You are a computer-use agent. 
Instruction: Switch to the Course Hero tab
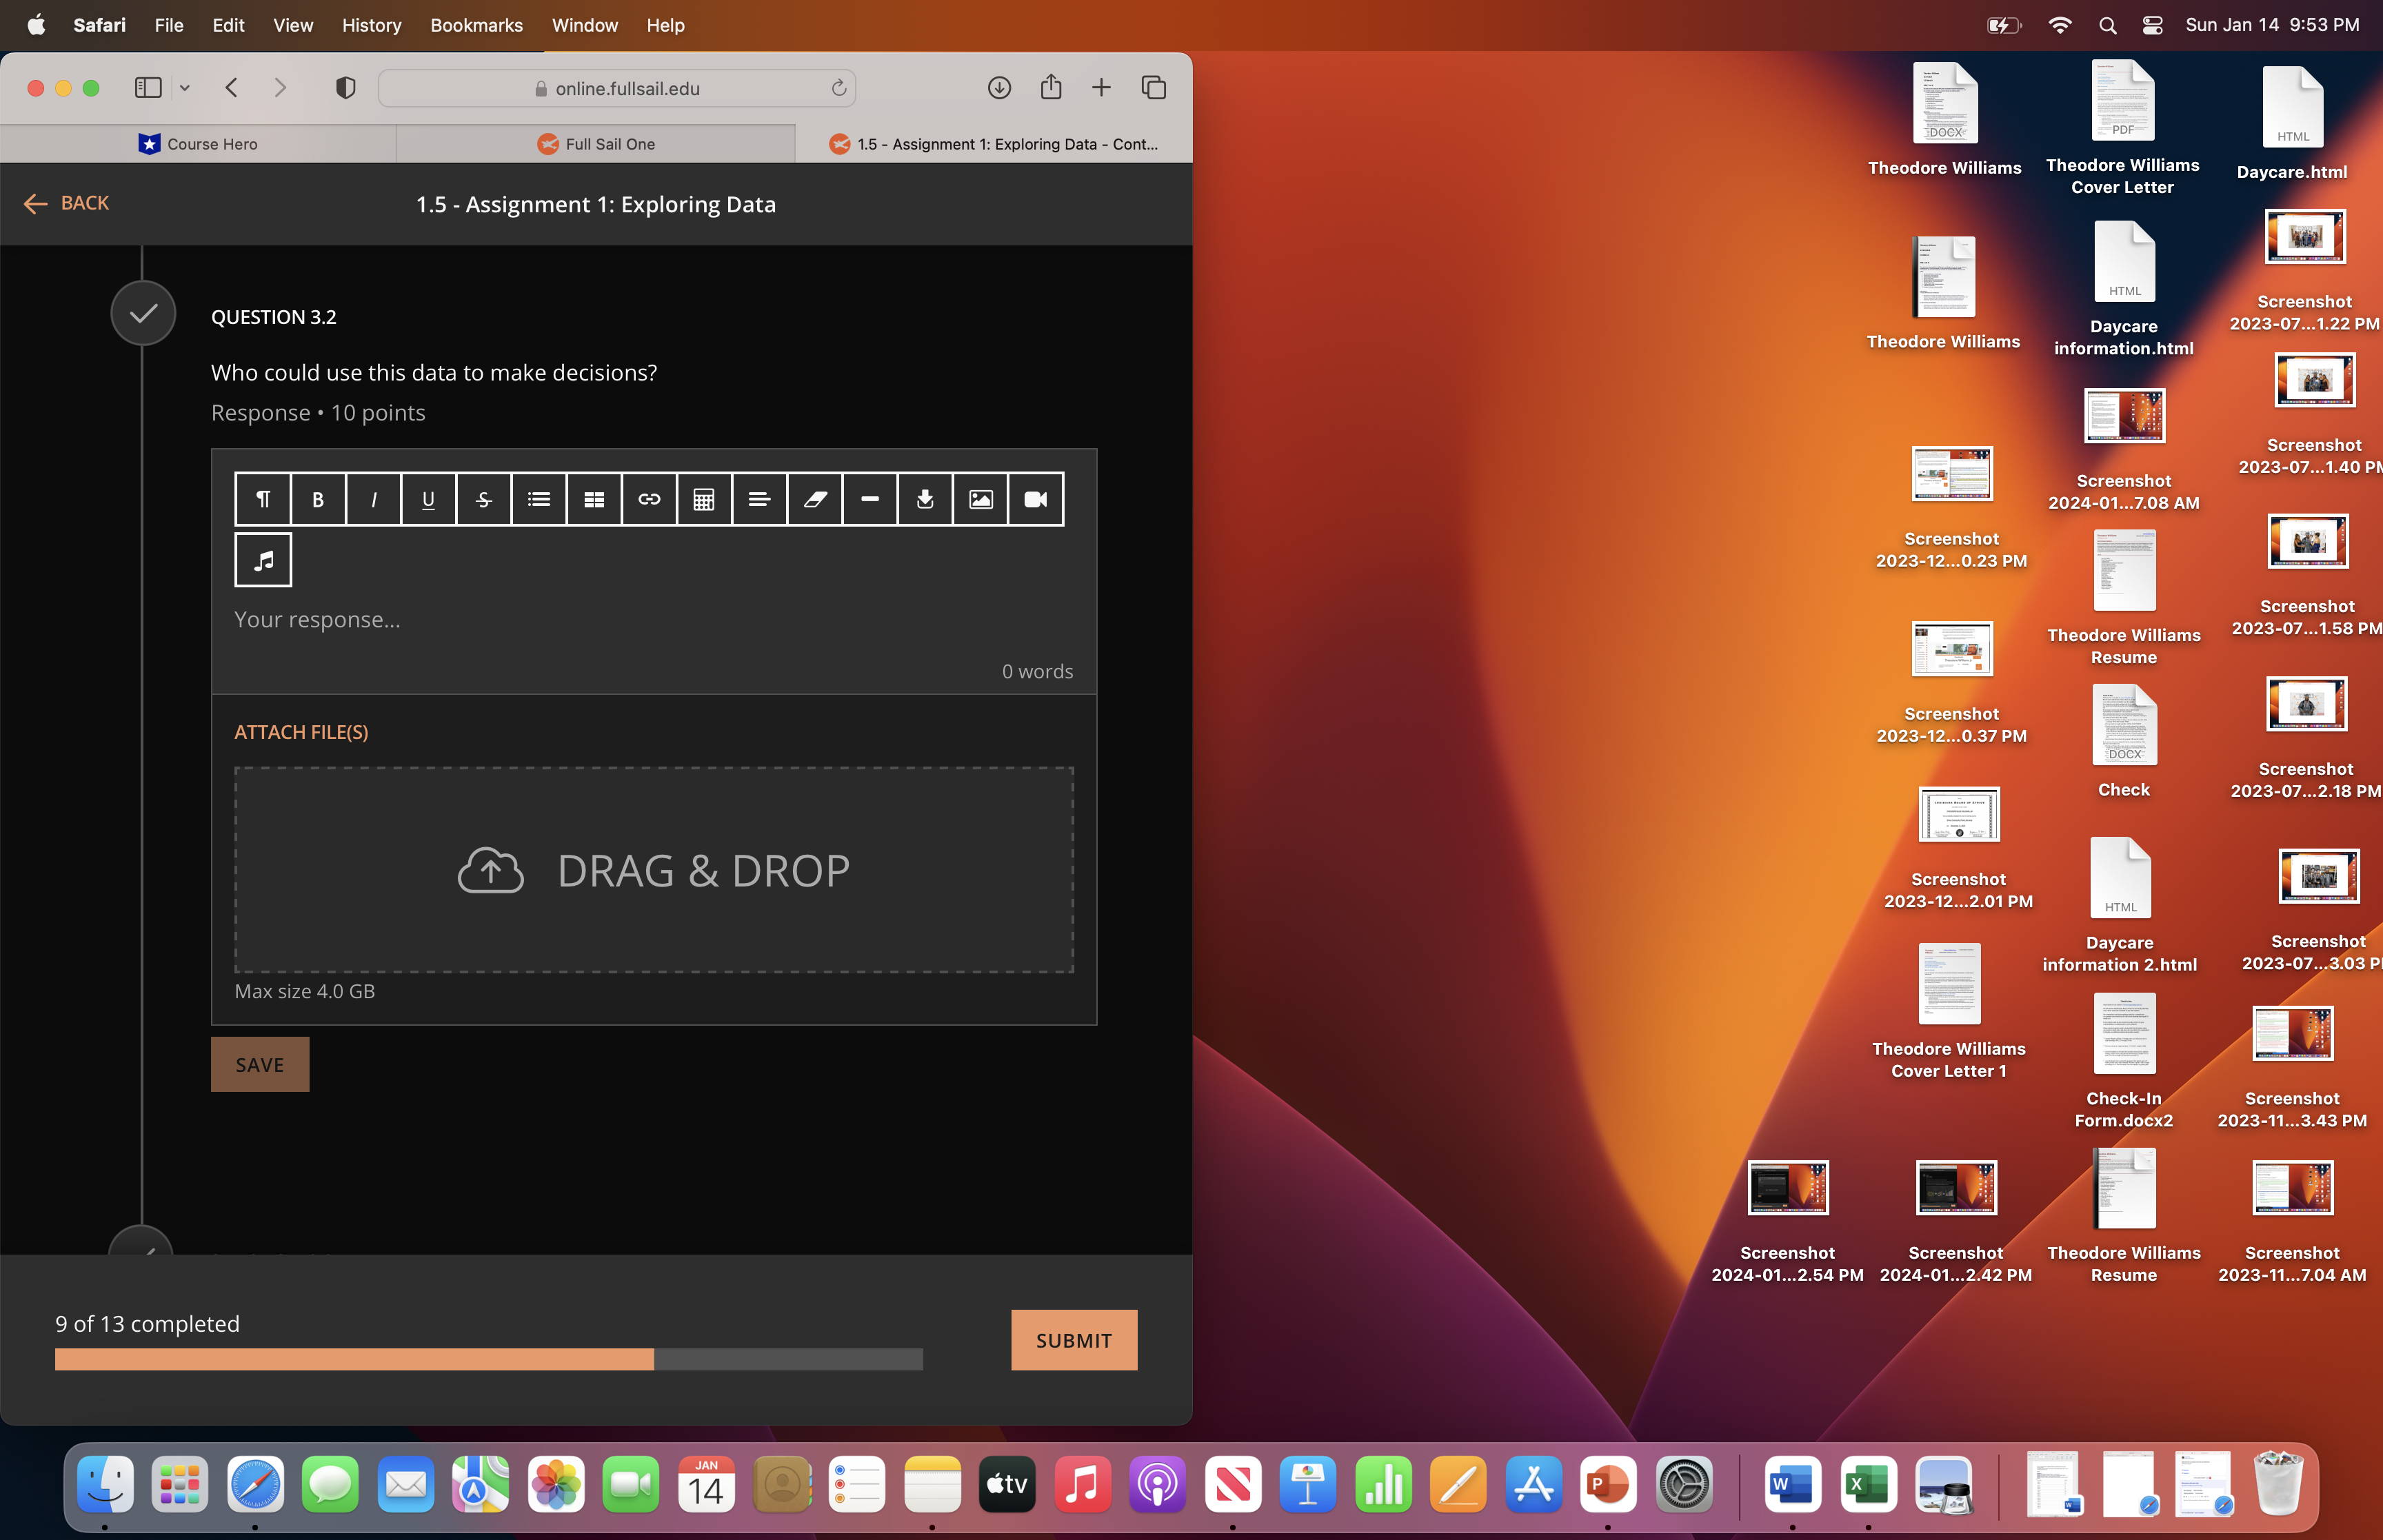pyautogui.click(x=198, y=144)
